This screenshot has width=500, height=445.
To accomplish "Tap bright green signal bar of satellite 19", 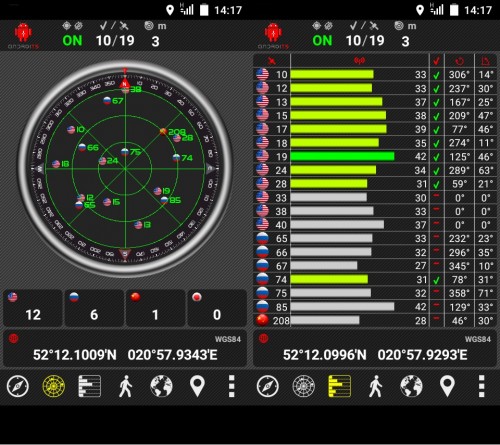I will pos(342,156).
